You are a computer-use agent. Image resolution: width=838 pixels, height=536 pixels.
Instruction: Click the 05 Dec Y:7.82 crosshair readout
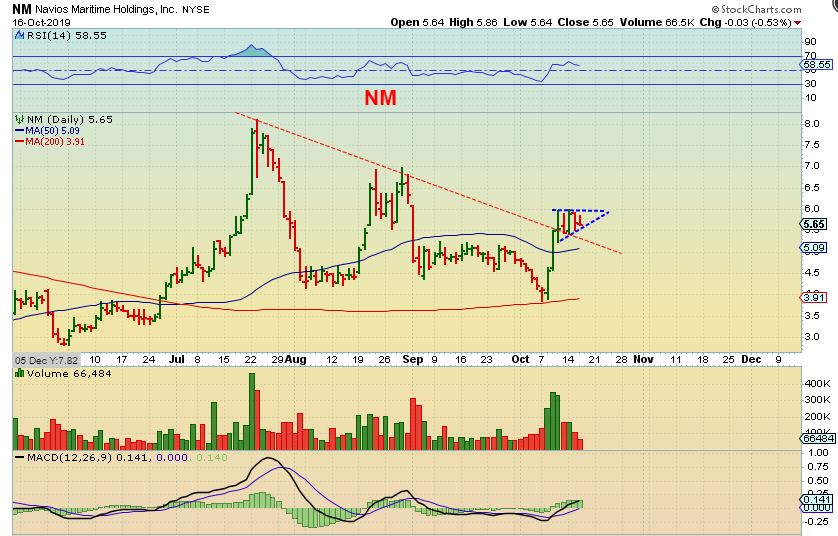pyautogui.click(x=46, y=360)
